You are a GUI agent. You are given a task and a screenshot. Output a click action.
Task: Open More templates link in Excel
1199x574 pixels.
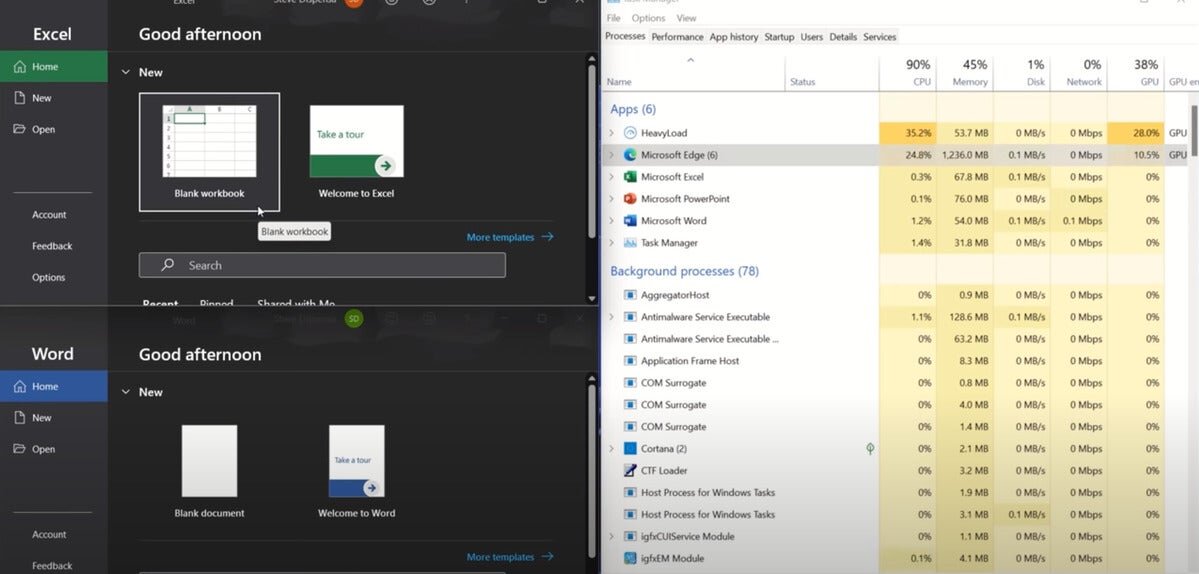click(x=510, y=237)
